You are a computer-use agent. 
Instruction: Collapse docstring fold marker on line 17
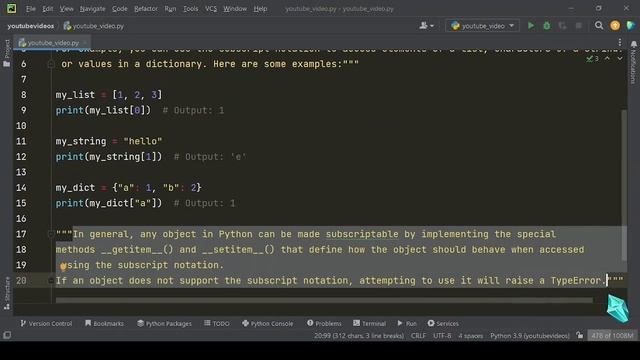(51, 234)
